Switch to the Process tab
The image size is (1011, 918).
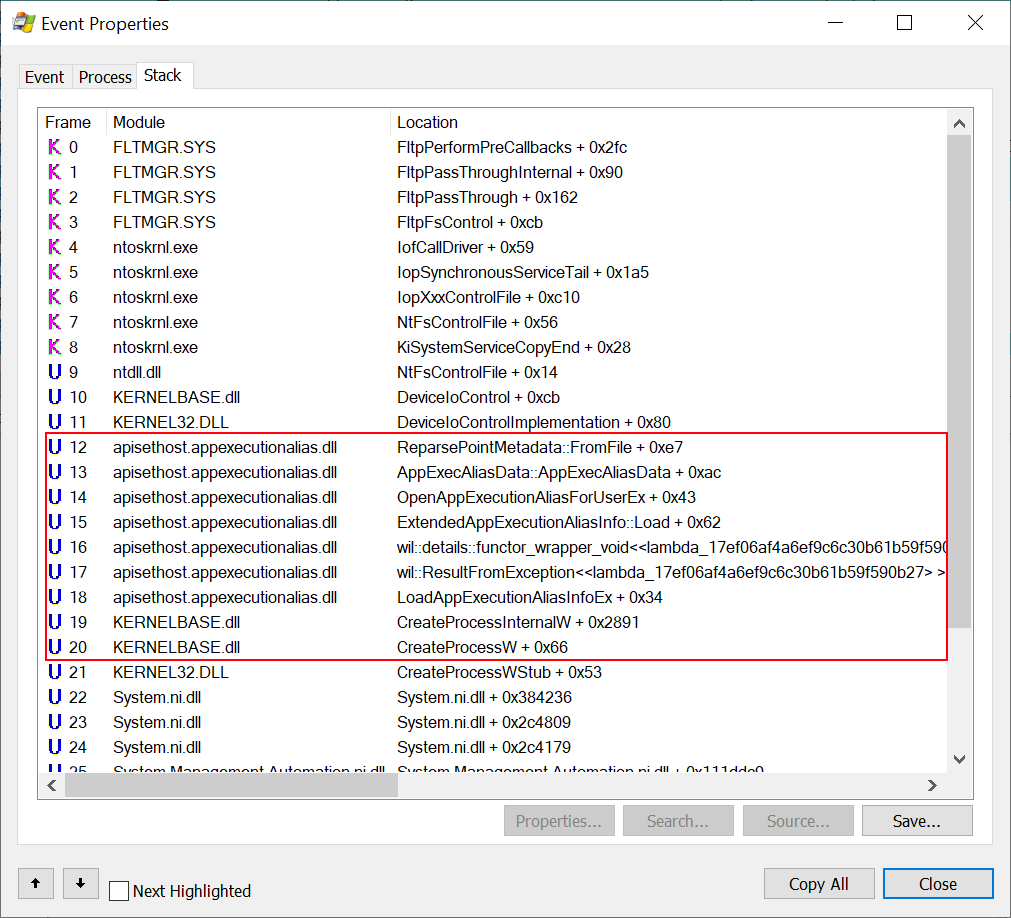(x=105, y=77)
